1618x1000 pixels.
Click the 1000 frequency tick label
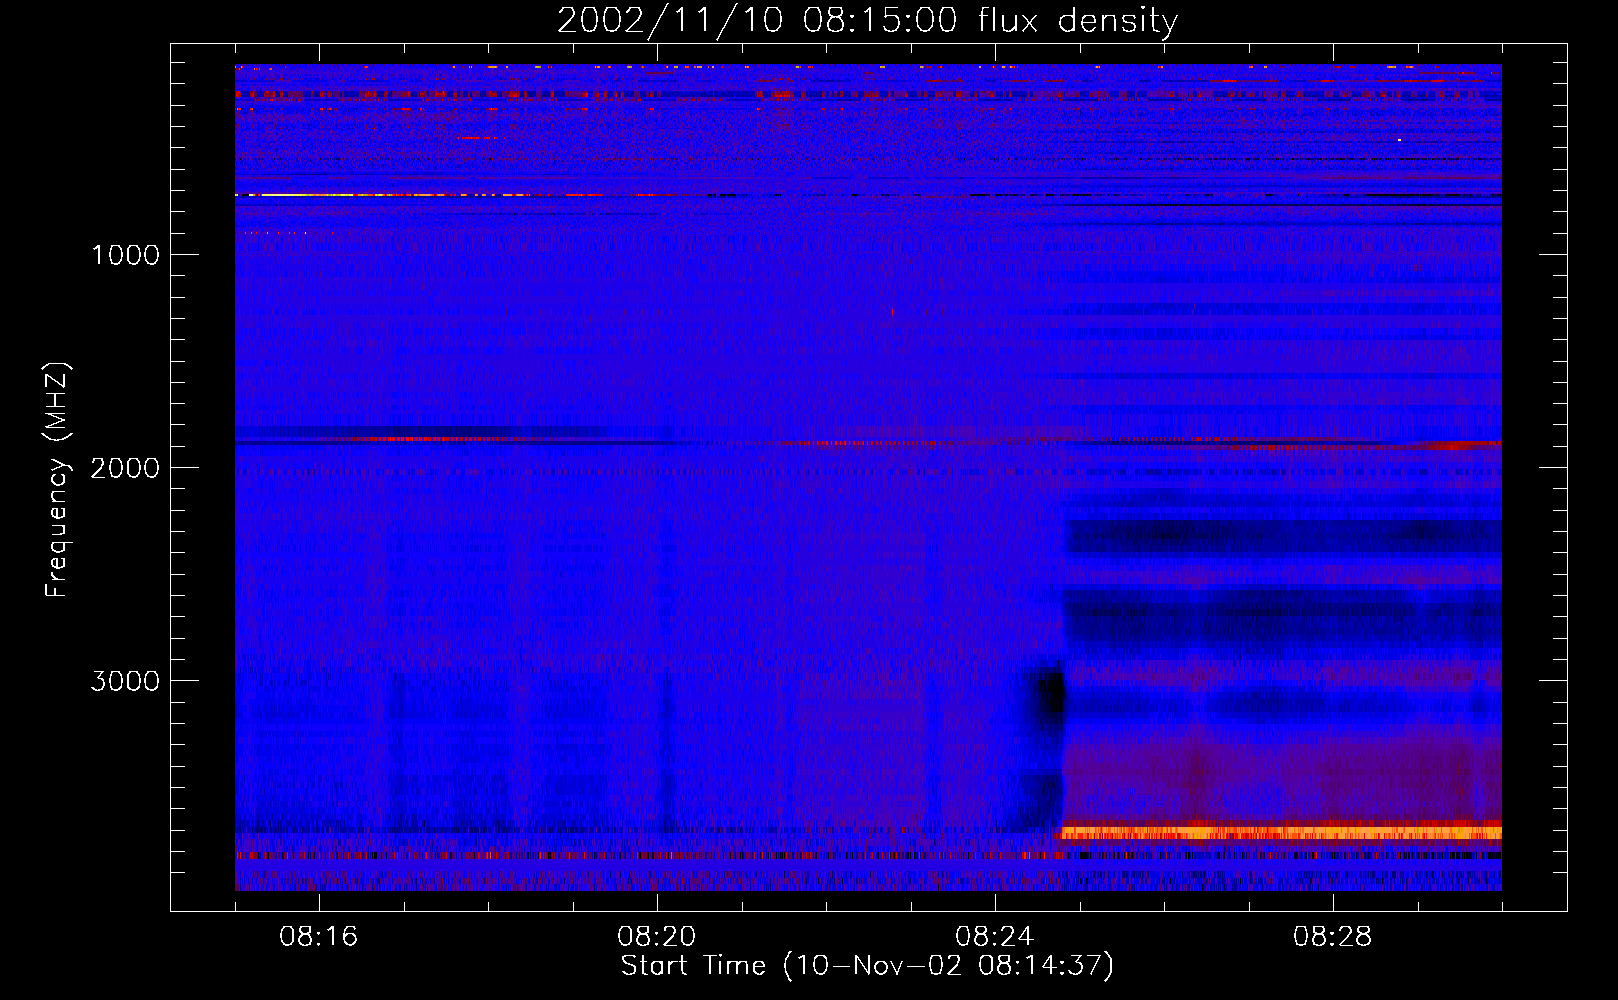coord(125,255)
